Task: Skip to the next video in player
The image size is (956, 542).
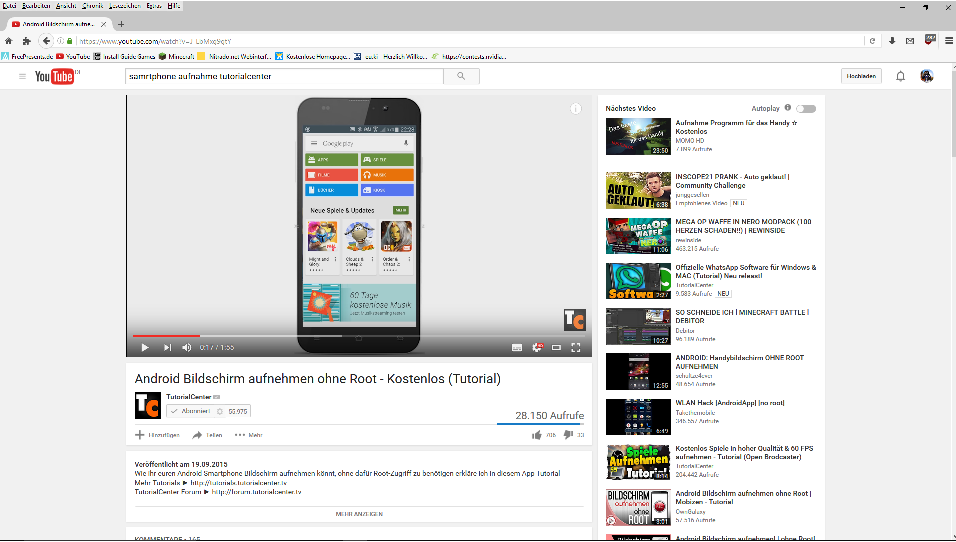Action: tap(167, 348)
